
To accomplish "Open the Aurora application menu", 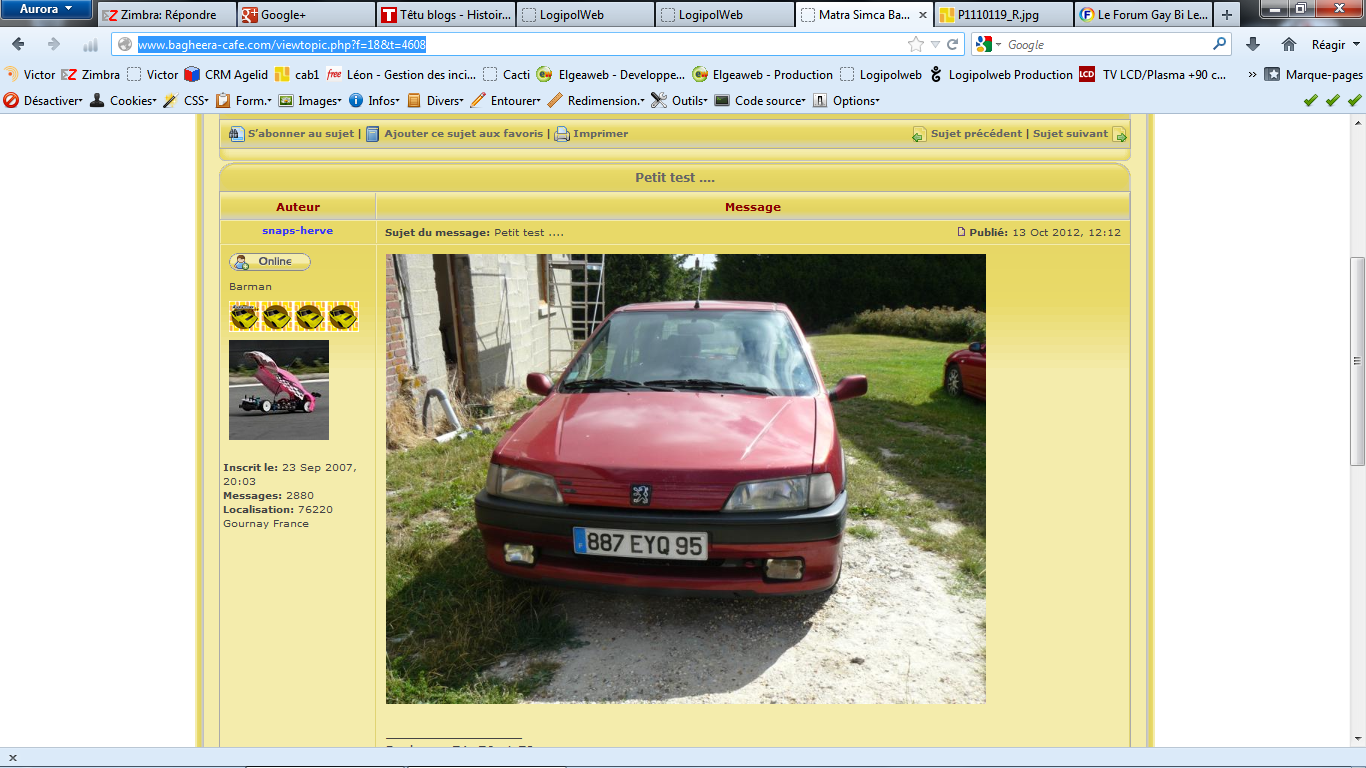I will [x=47, y=9].
